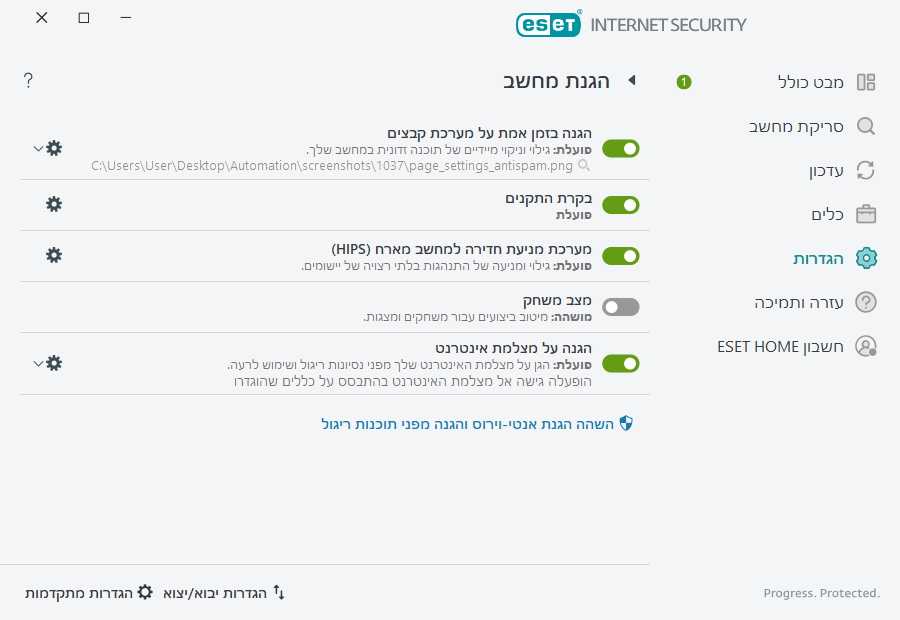Click the Help and support question icon
Image resolution: width=900 pixels, height=620 pixels.
[x=866, y=302]
